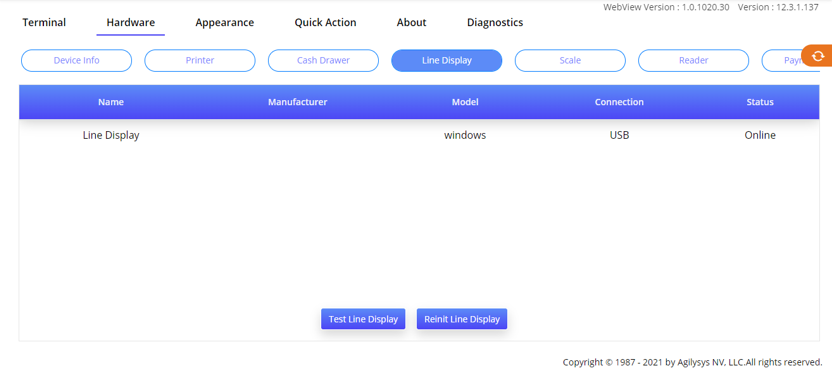832x374 pixels.
Task: Select the Reader pill button
Action: coord(694,60)
